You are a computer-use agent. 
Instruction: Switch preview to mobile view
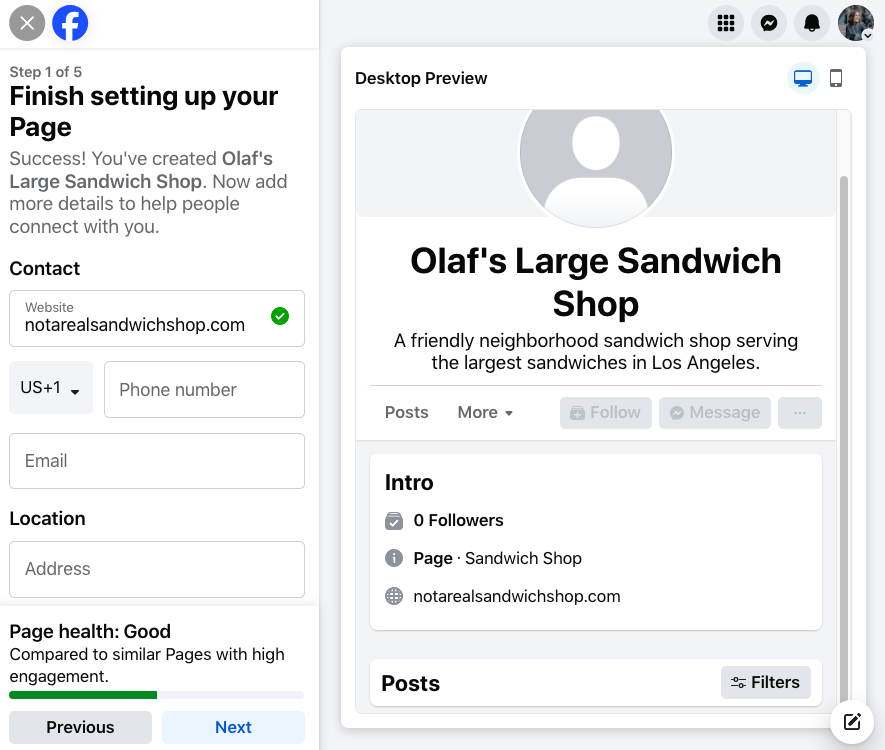click(836, 77)
